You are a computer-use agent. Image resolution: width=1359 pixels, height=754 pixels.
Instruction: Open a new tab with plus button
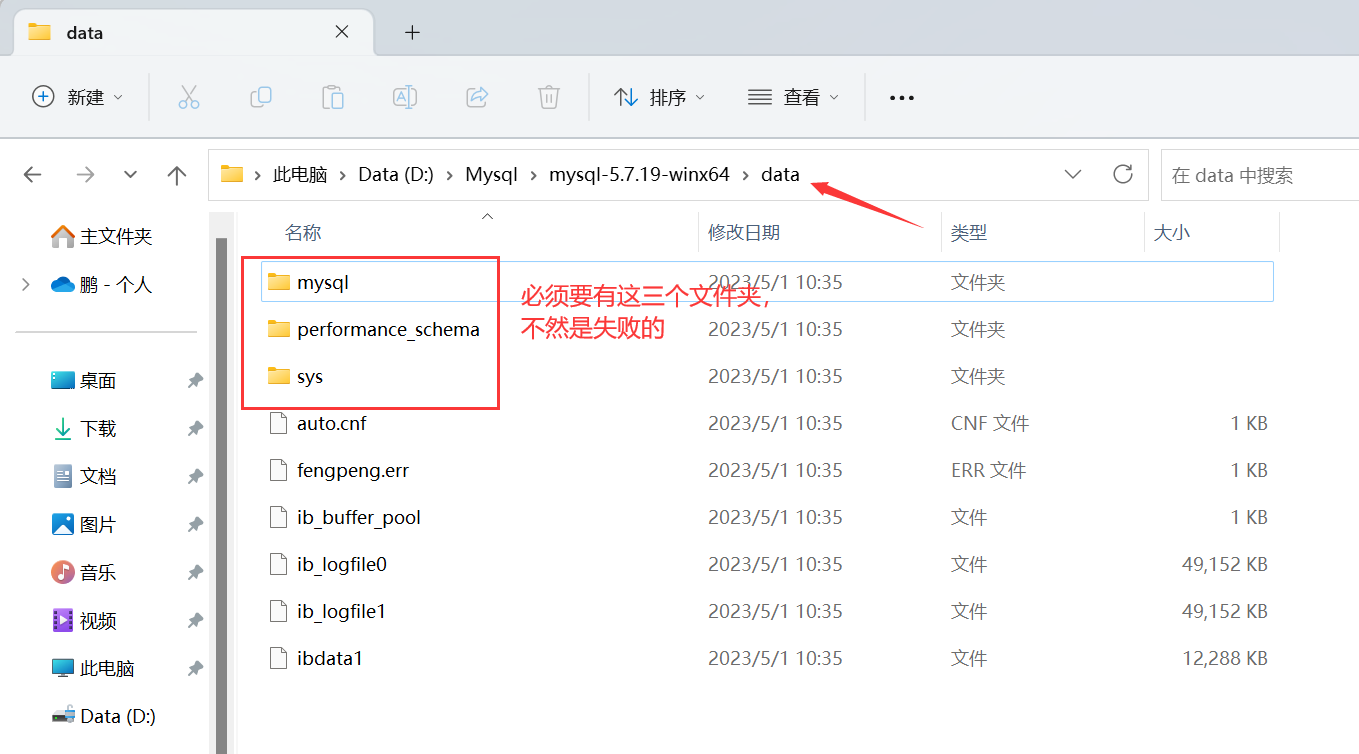pos(412,32)
